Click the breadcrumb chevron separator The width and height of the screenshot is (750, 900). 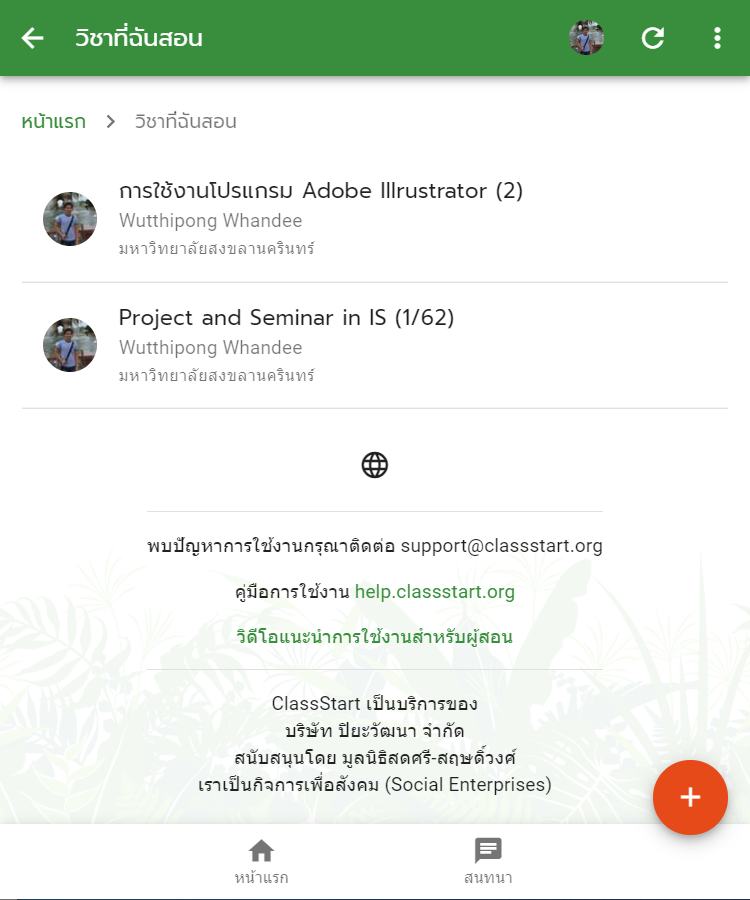pyautogui.click(x=111, y=122)
